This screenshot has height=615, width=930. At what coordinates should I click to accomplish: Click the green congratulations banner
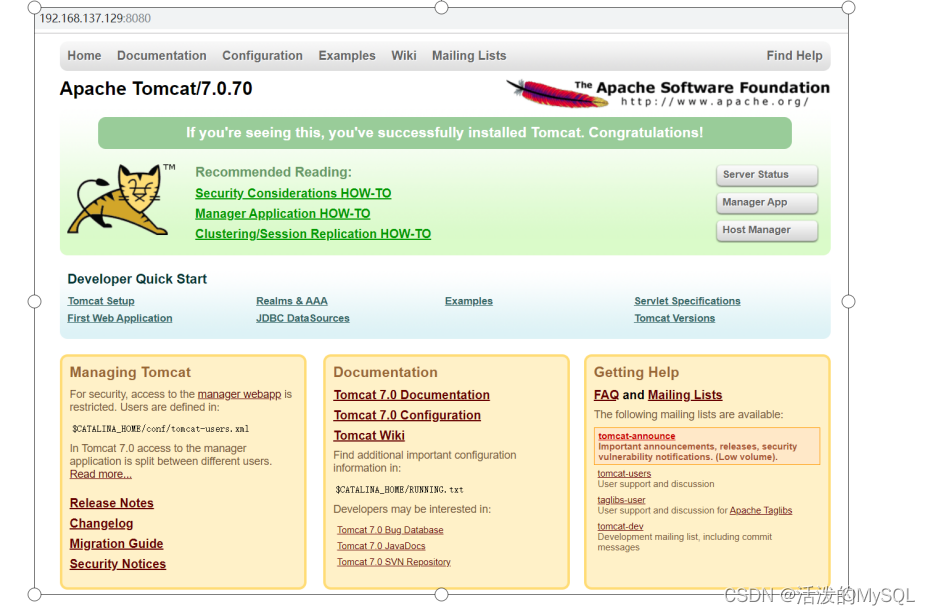pyautogui.click(x=445, y=133)
